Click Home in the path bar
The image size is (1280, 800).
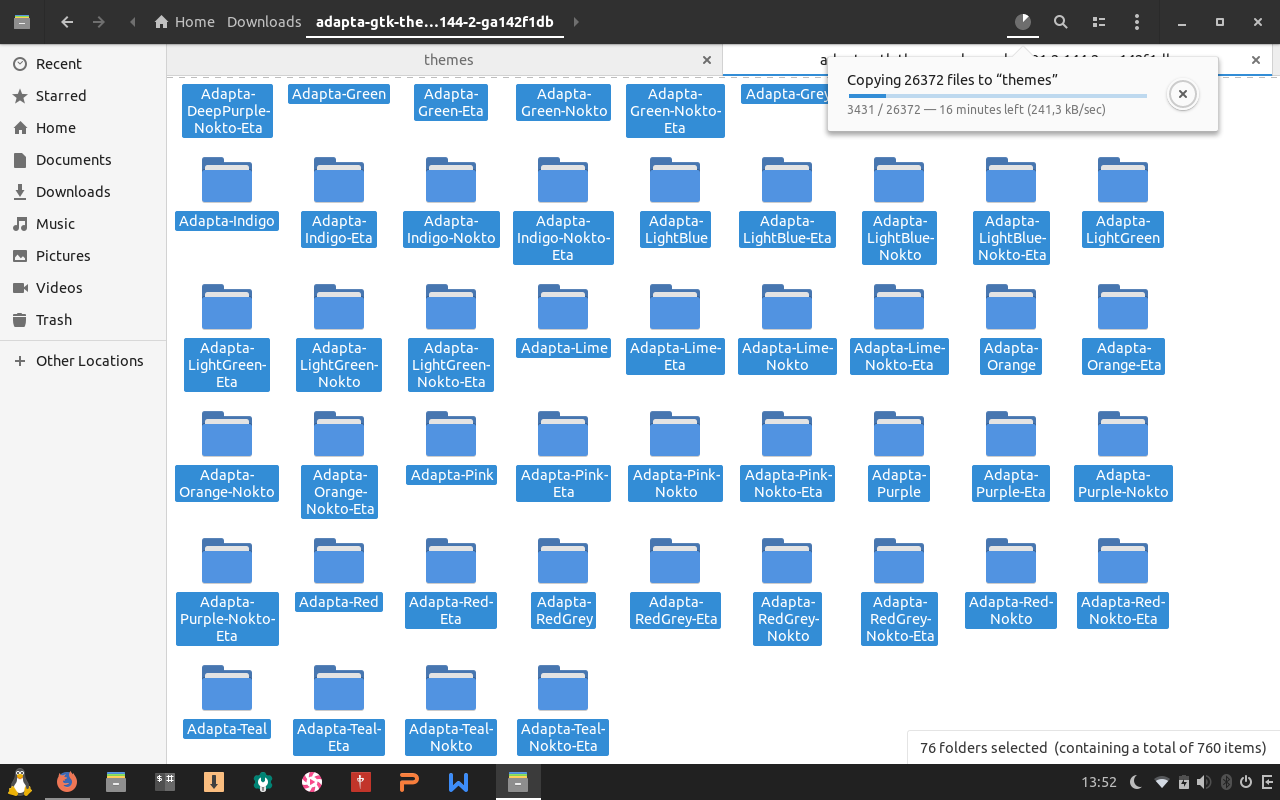click(185, 22)
